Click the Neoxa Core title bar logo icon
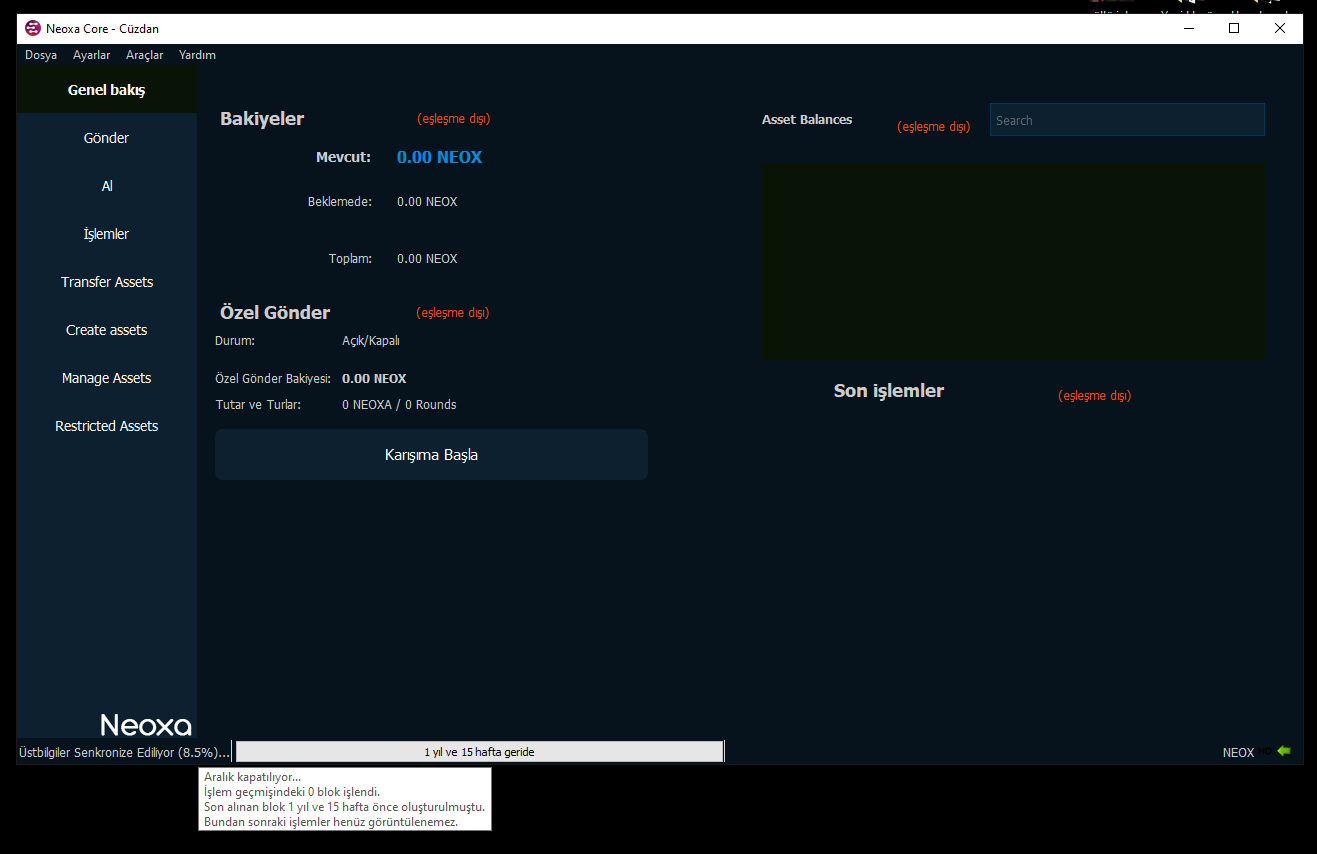The width and height of the screenshot is (1317, 854). tap(33, 29)
